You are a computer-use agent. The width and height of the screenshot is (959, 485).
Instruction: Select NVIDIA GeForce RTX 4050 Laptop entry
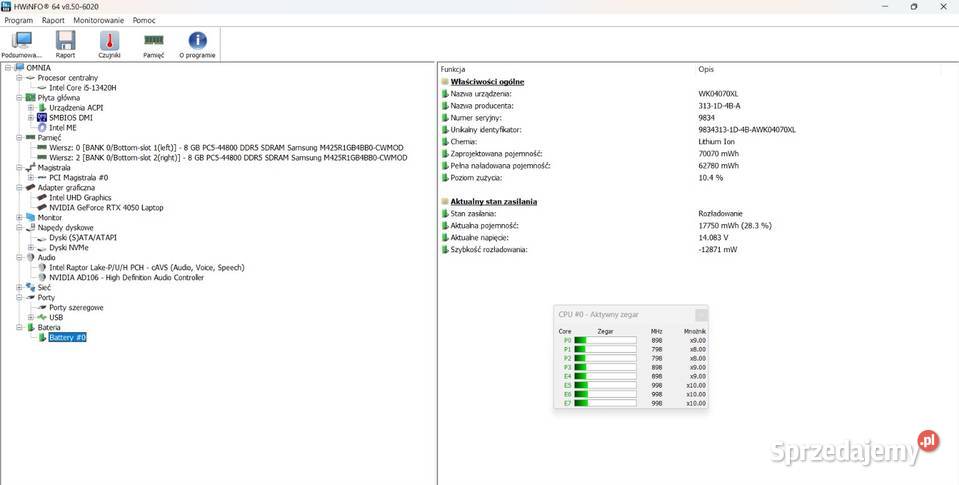click(x=106, y=207)
